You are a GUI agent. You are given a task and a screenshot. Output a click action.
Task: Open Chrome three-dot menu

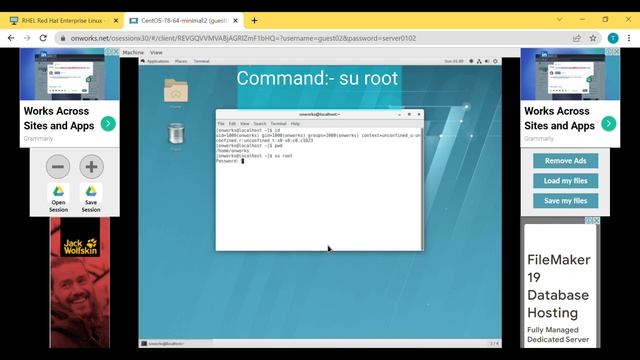629,38
